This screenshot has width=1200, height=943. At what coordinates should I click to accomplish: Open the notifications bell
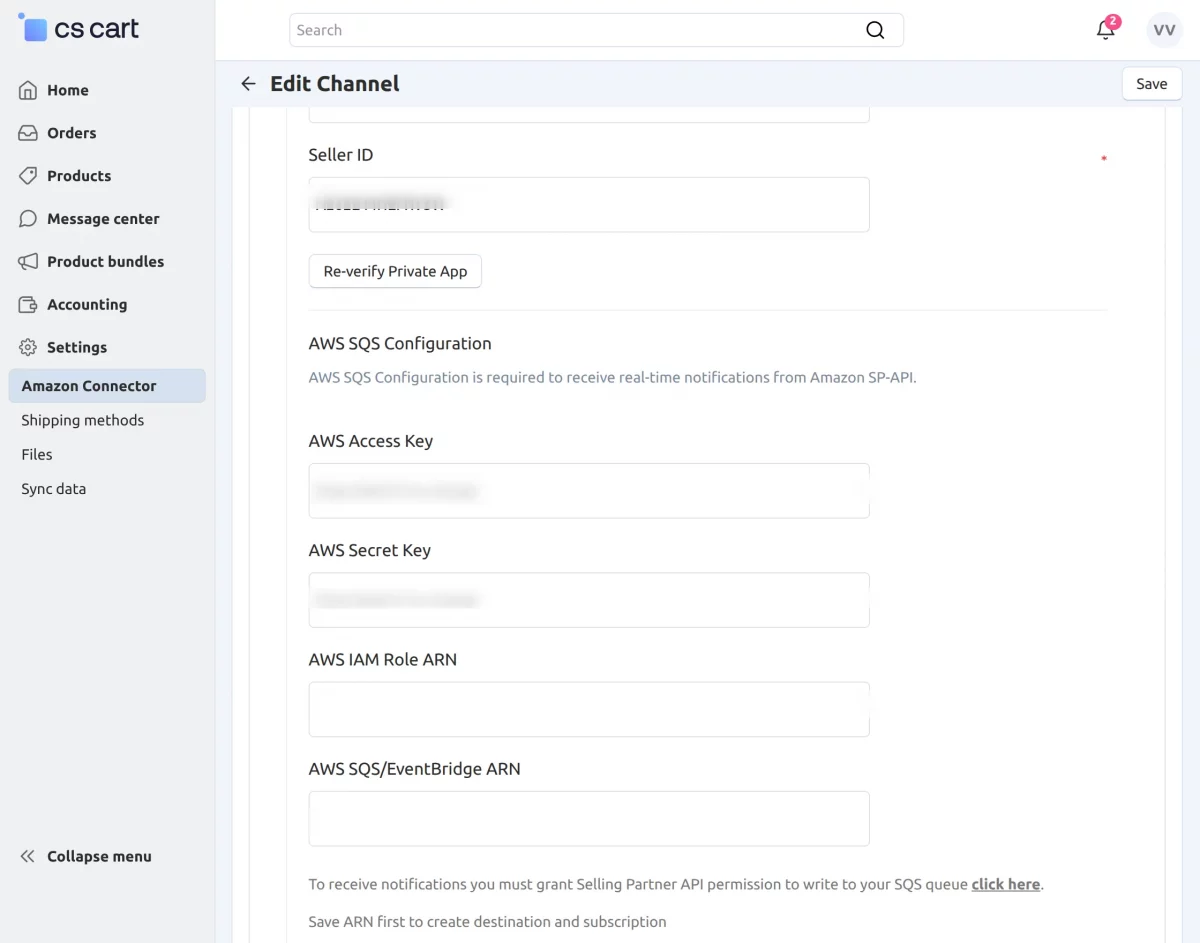1106,29
